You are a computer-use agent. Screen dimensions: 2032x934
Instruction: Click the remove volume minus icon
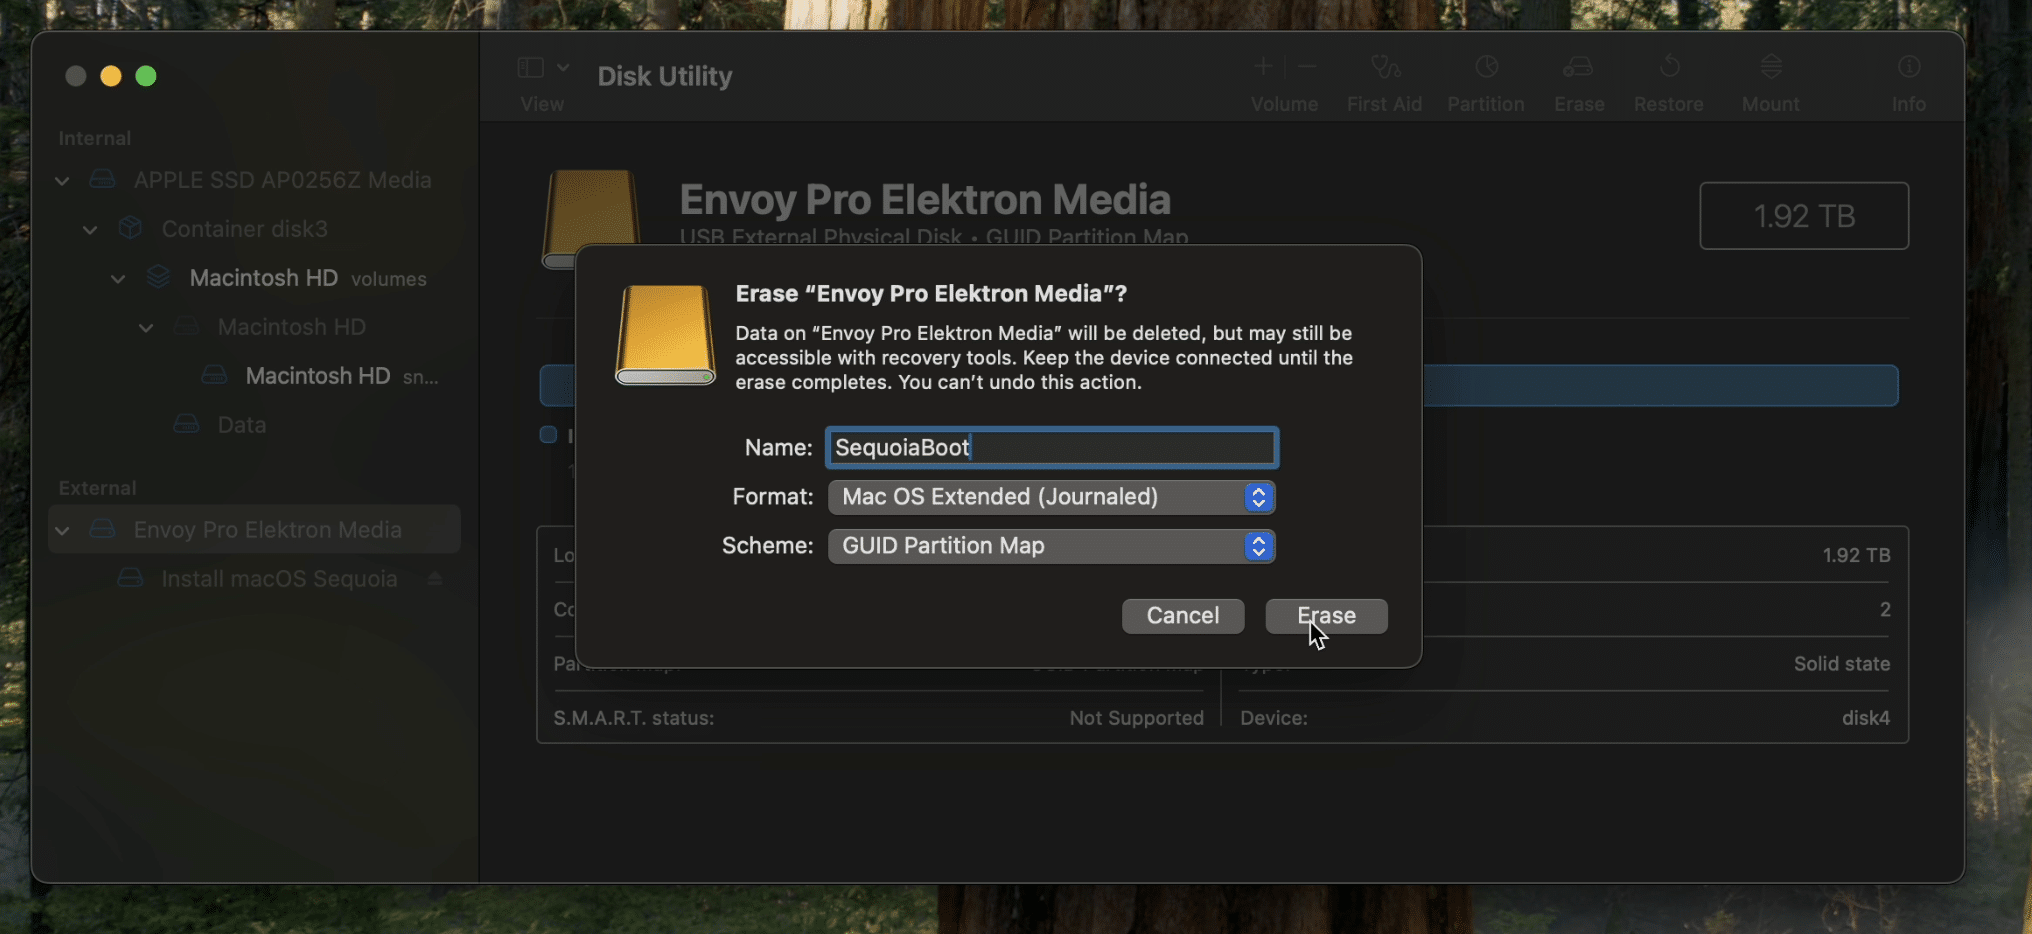(x=1307, y=67)
